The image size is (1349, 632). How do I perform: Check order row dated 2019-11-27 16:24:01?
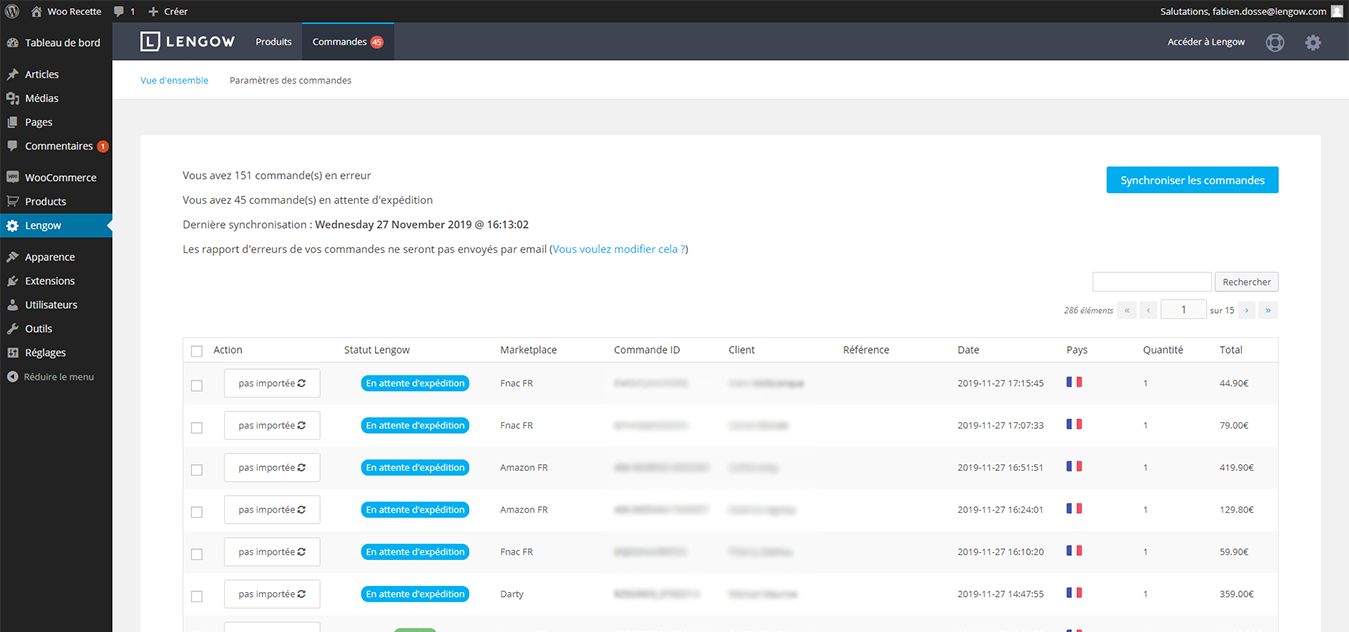pyautogui.click(x=197, y=511)
